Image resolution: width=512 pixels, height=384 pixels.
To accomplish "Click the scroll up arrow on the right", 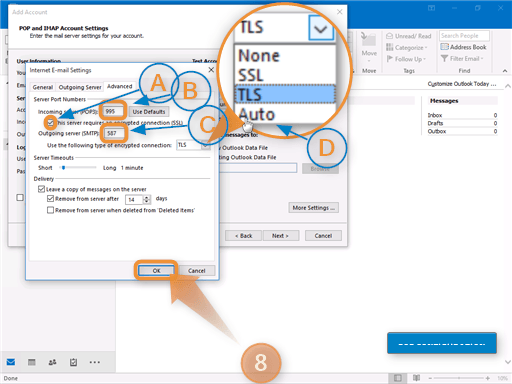I will click(508, 86).
